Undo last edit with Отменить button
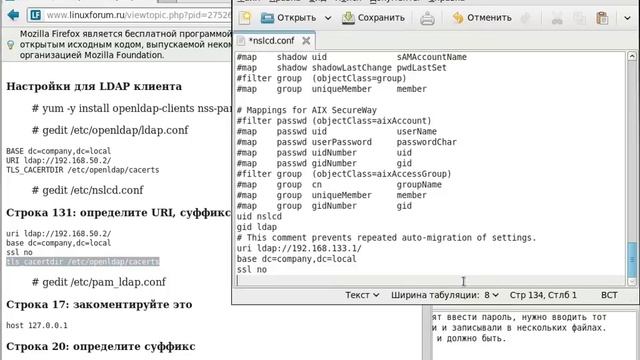Image resolution: width=640 pixels, height=360 pixels. [482, 18]
